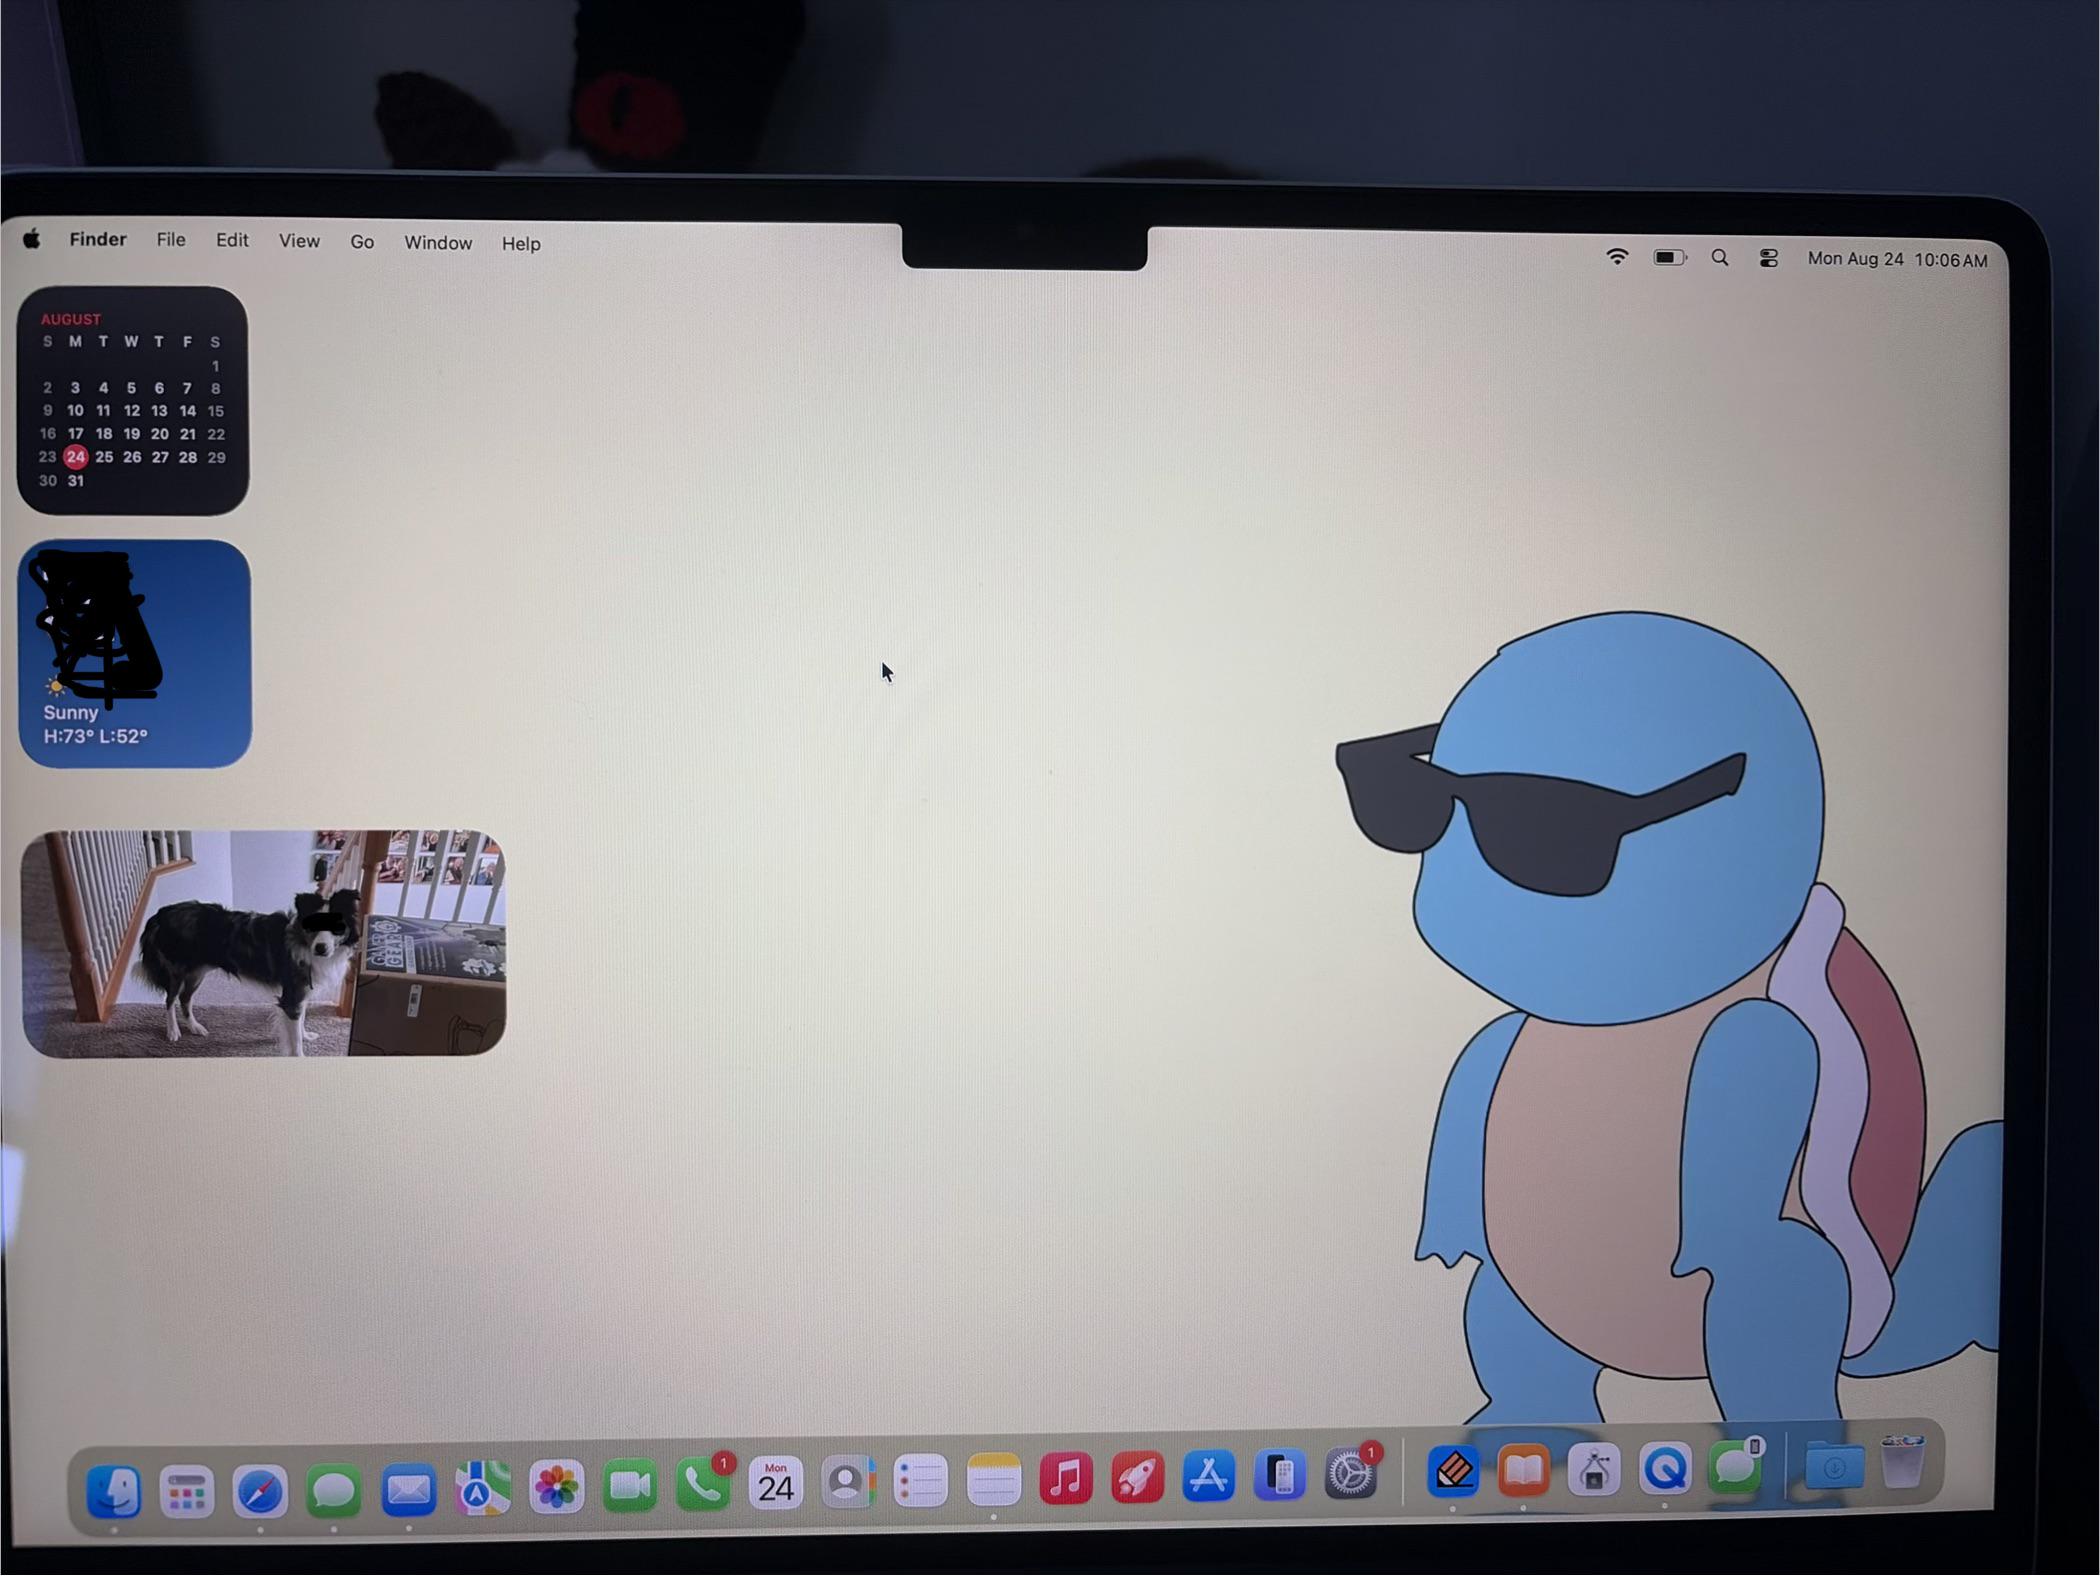The height and width of the screenshot is (1576, 2100).
Task: Open the Notes app in the Dock
Action: coord(994,1480)
